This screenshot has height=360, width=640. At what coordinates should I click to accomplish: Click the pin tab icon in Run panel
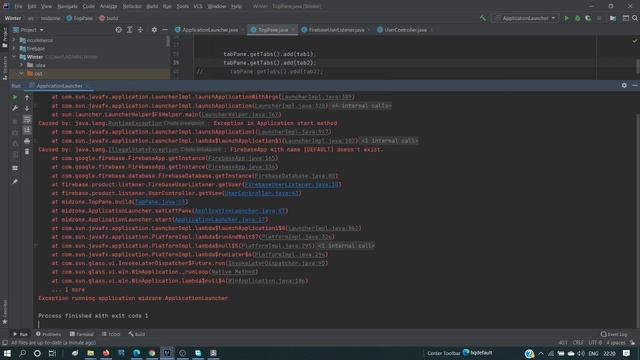pyautogui.click(x=15, y=181)
